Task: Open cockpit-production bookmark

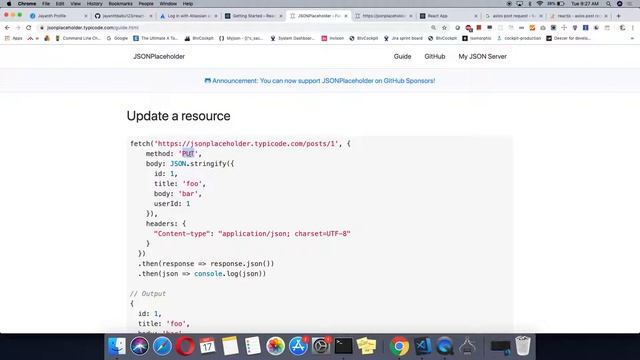Action: (x=518, y=38)
